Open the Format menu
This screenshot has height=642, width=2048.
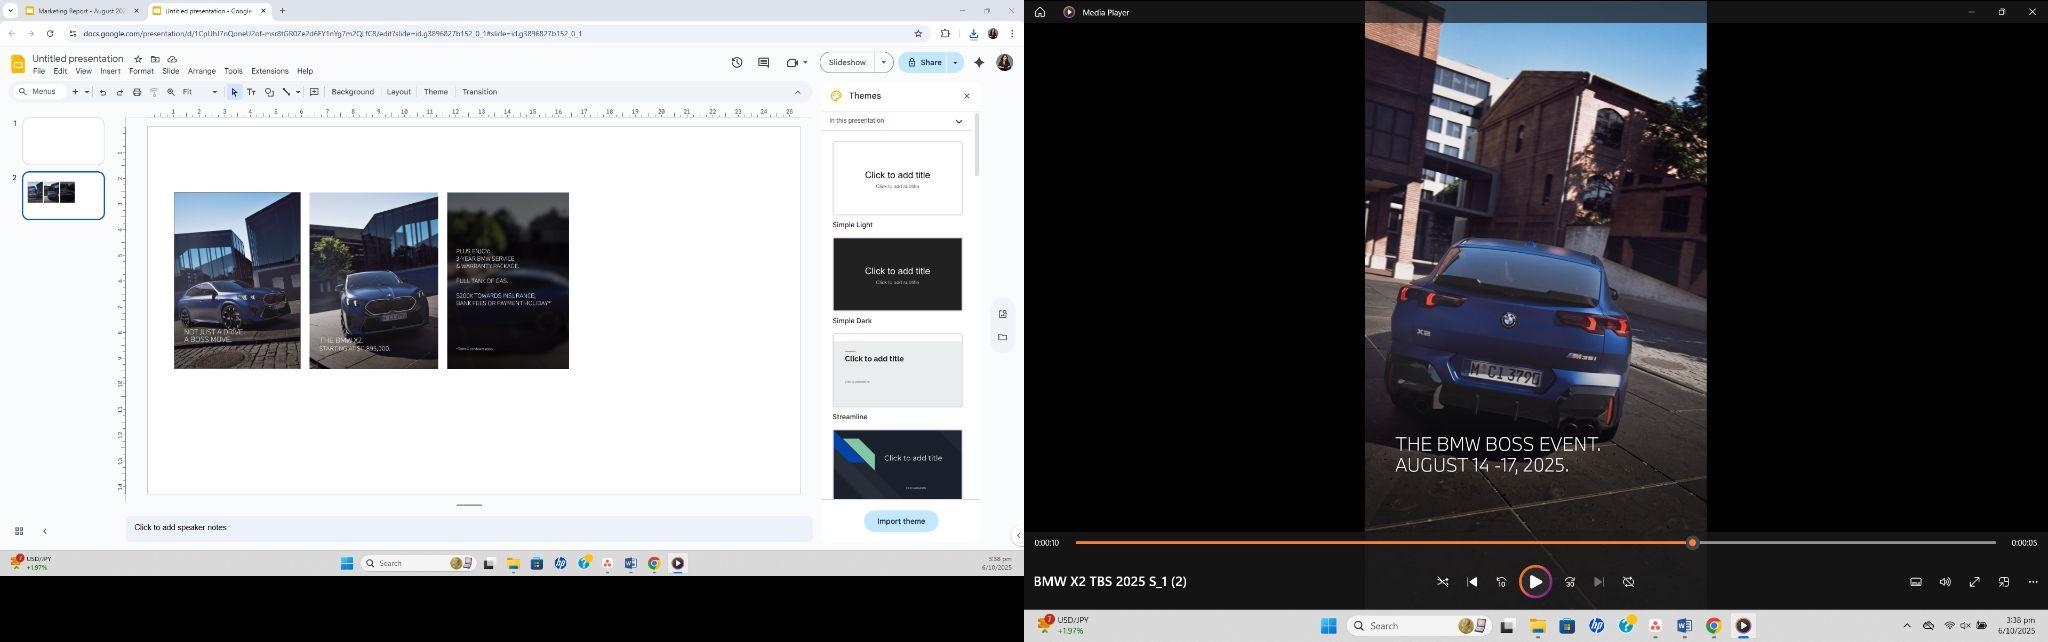coord(141,72)
